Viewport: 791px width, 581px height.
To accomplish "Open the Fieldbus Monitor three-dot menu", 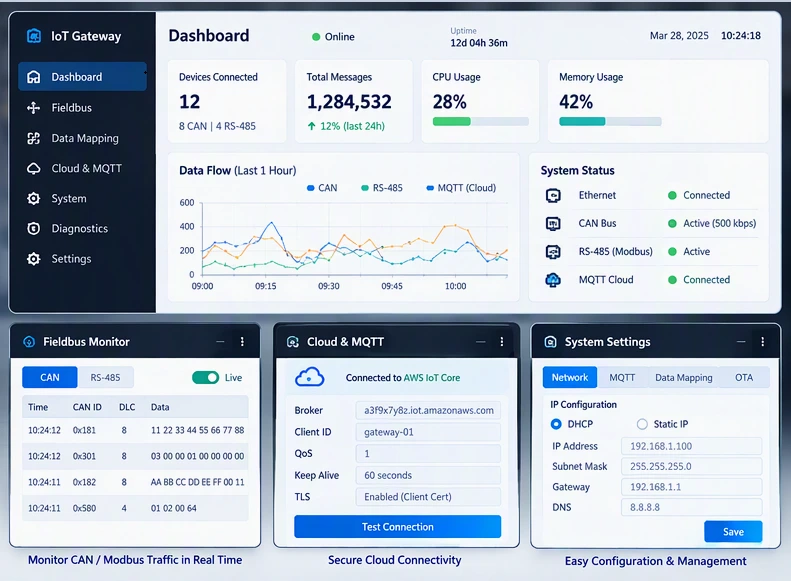I will click(x=242, y=341).
